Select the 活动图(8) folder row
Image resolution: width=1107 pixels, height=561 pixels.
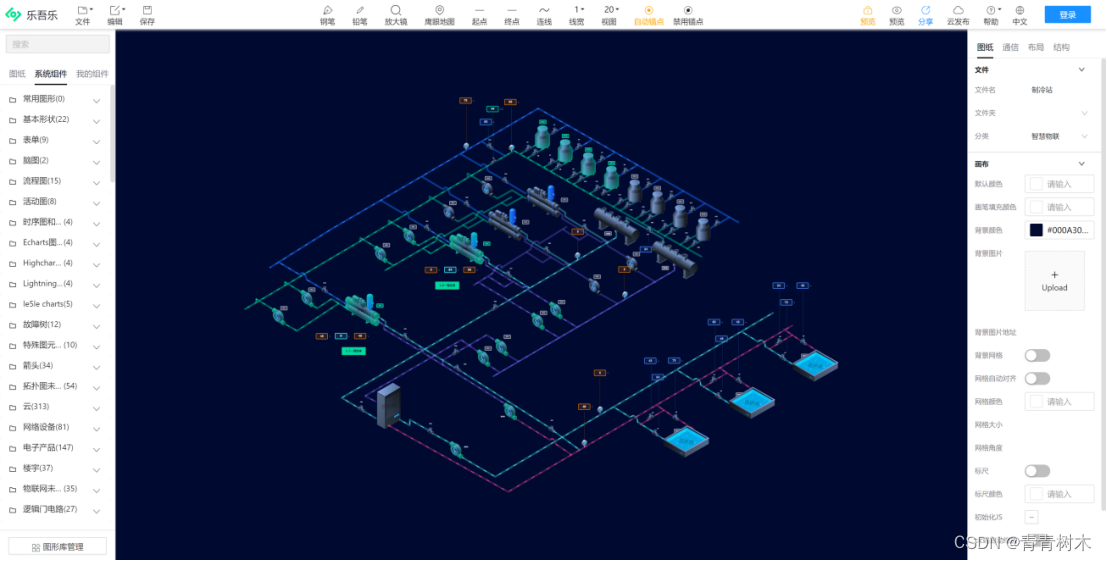pos(55,201)
